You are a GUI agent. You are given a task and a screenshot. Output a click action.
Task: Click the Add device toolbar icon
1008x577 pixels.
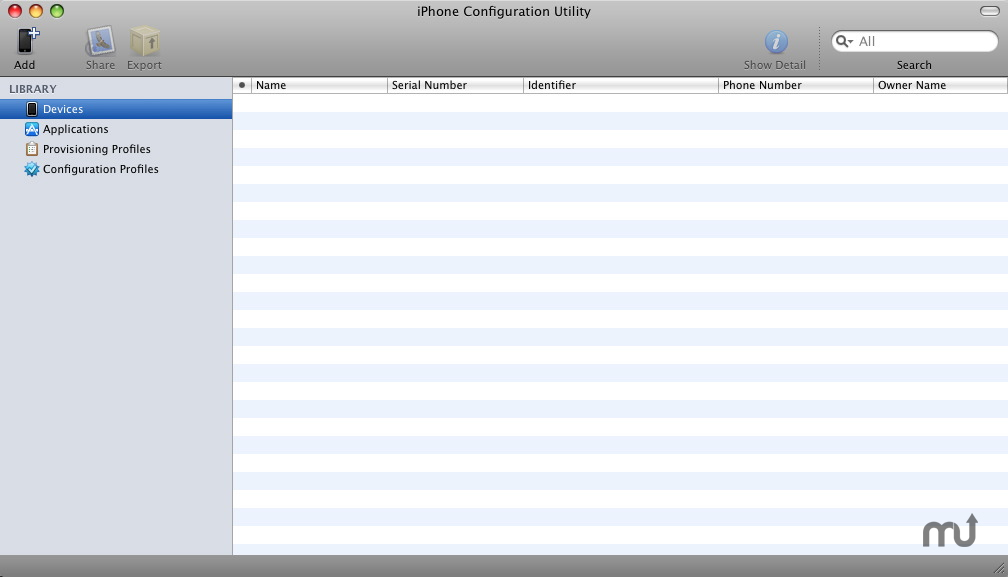click(x=27, y=41)
